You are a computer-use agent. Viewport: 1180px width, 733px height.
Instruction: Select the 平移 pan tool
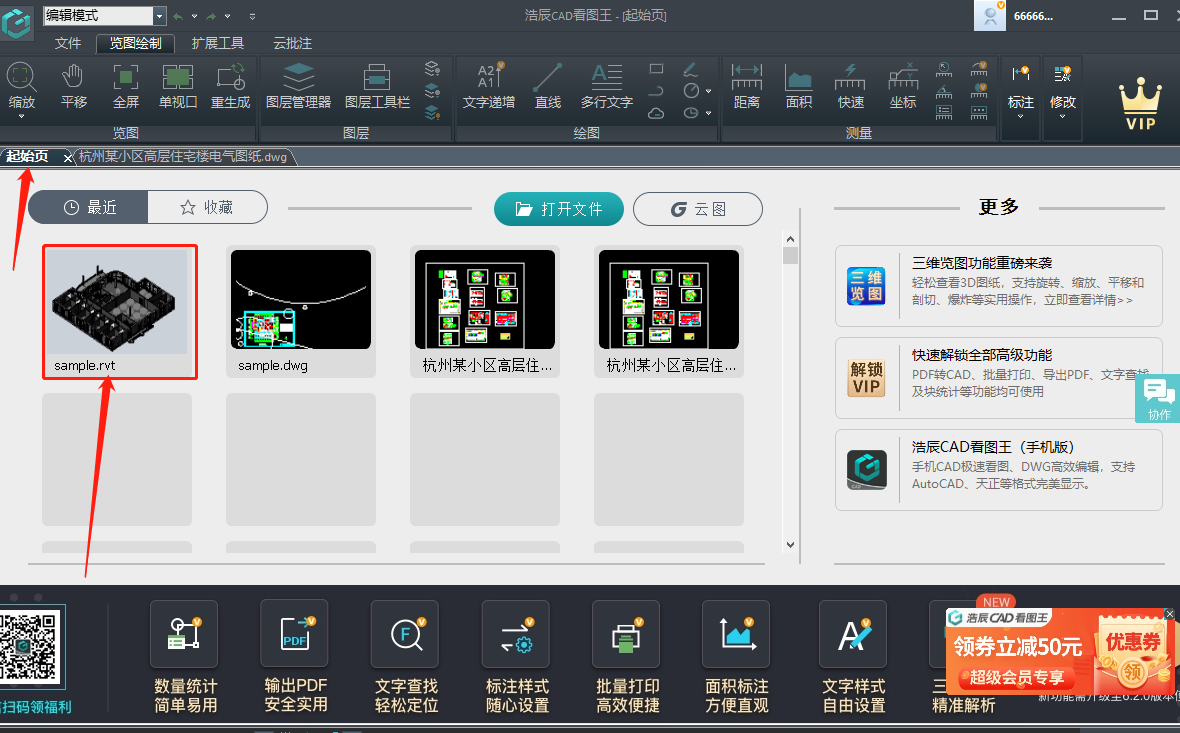click(74, 85)
